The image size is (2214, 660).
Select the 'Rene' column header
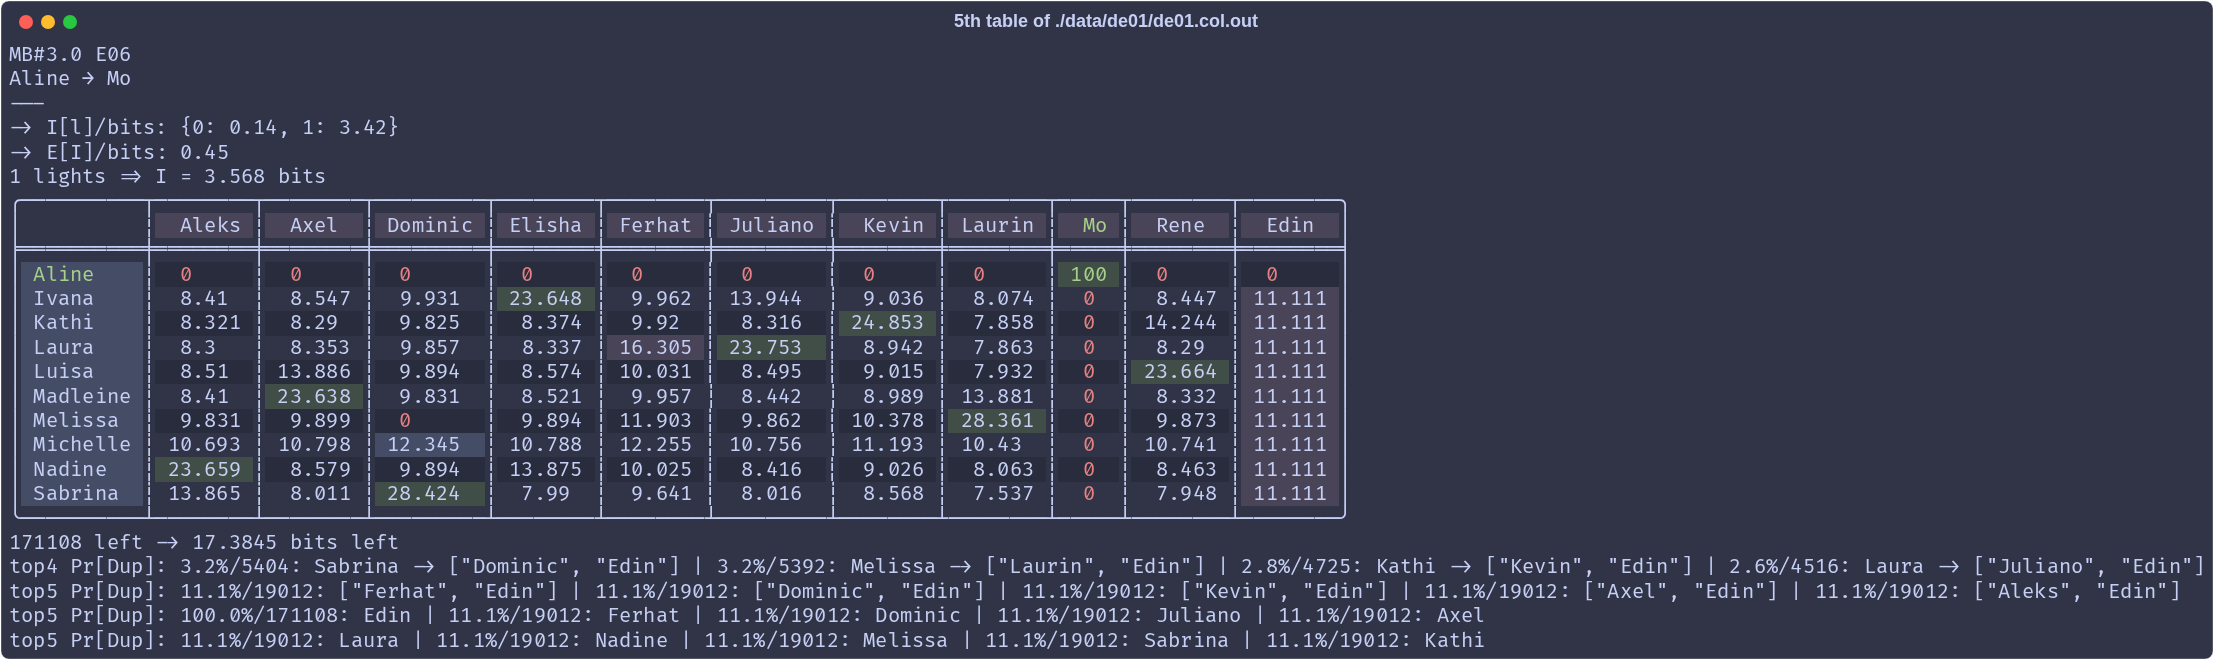click(1180, 225)
